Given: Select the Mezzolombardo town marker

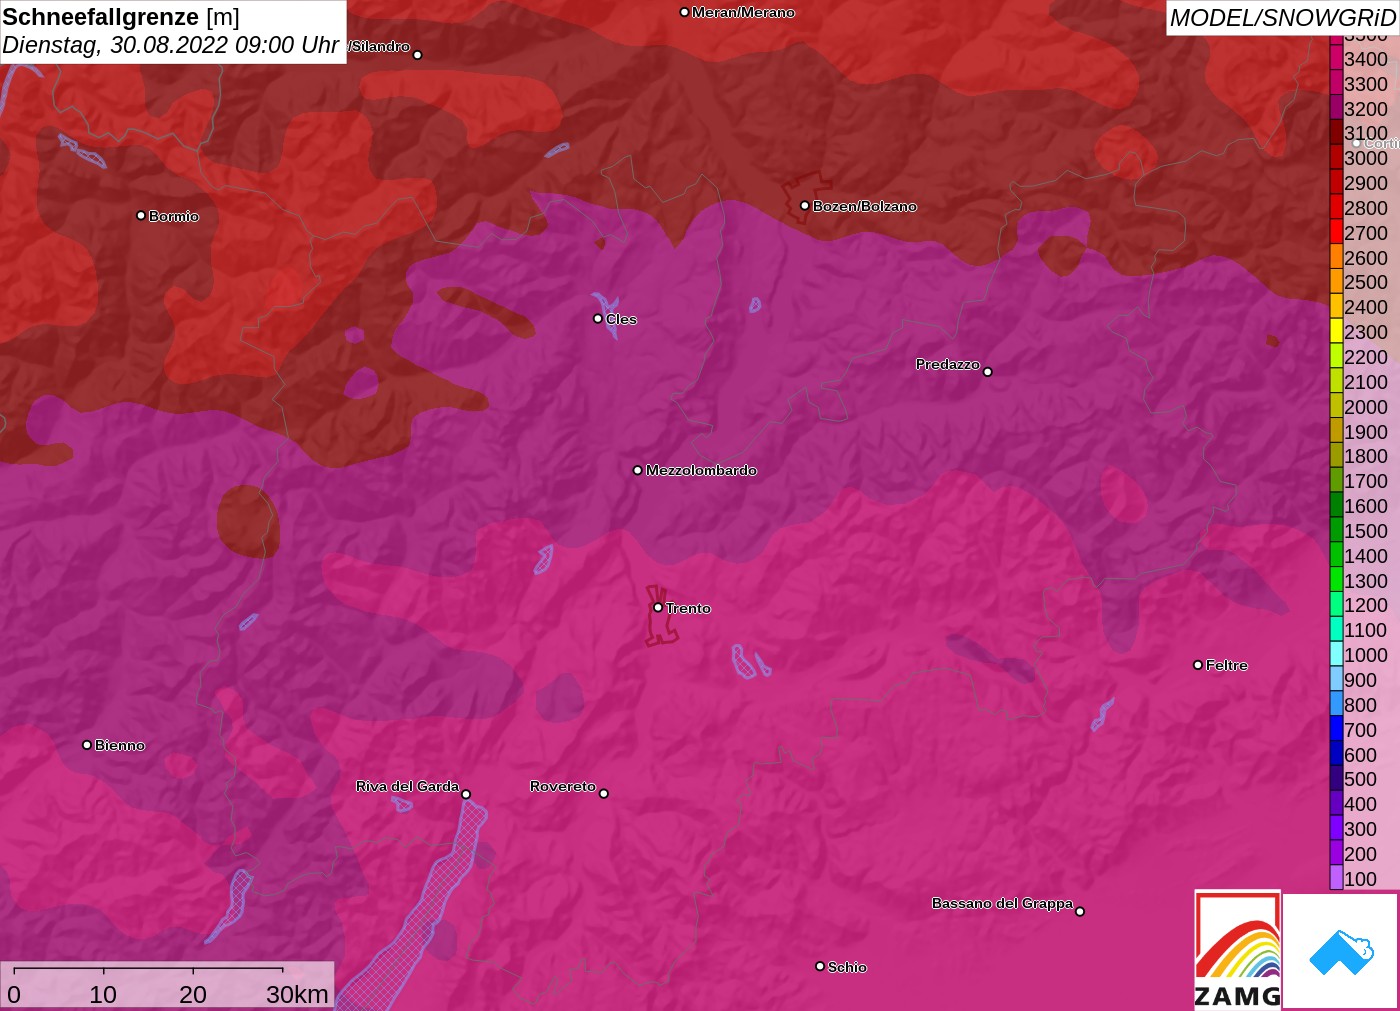Looking at the screenshot, I should click(x=638, y=469).
